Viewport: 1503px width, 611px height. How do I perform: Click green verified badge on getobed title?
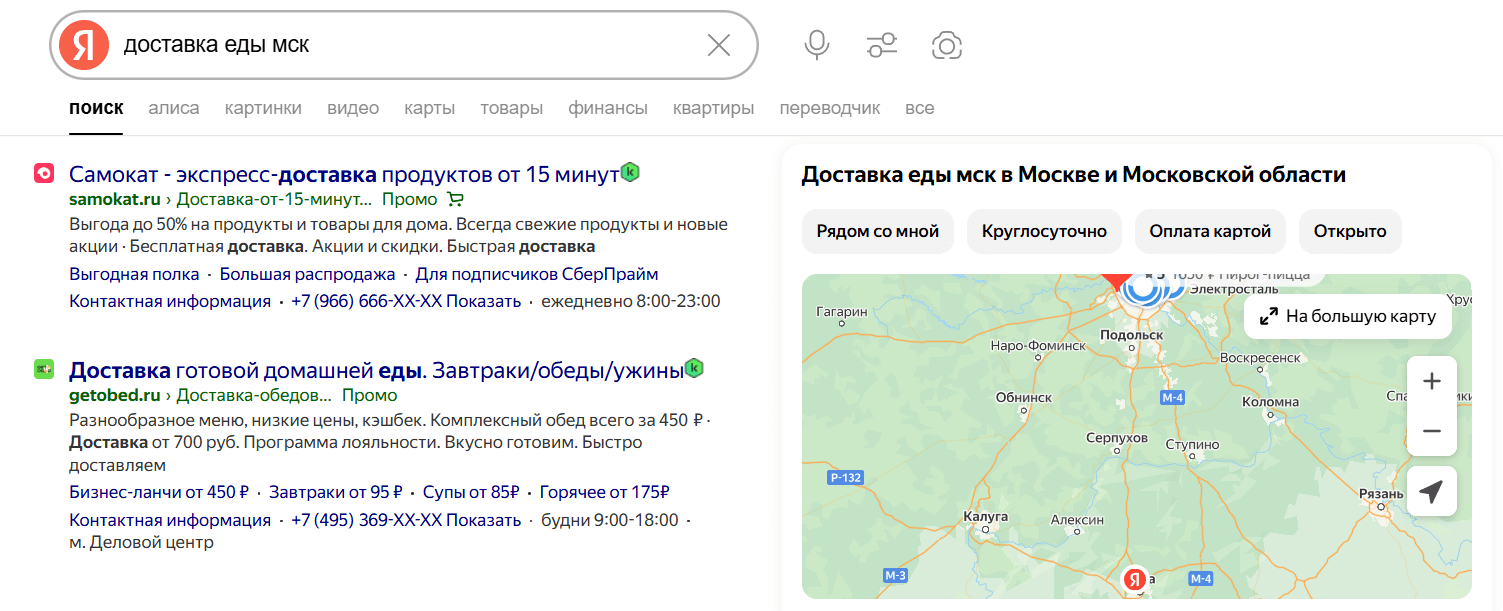tap(694, 368)
